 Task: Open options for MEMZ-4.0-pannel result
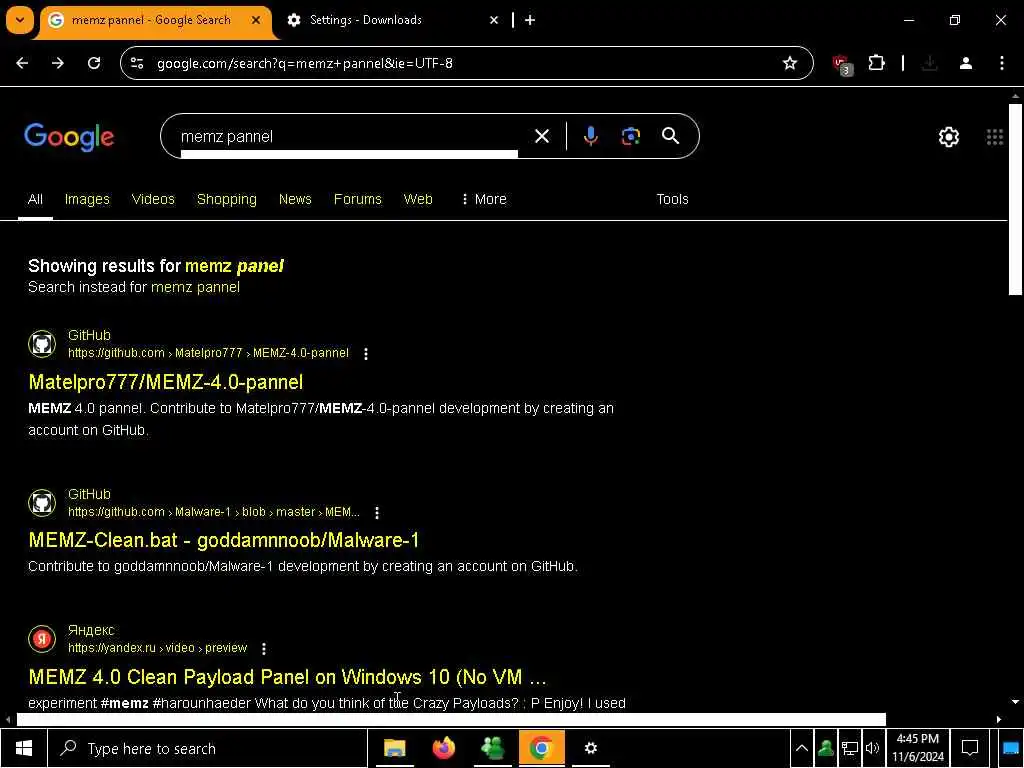[366, 353]
